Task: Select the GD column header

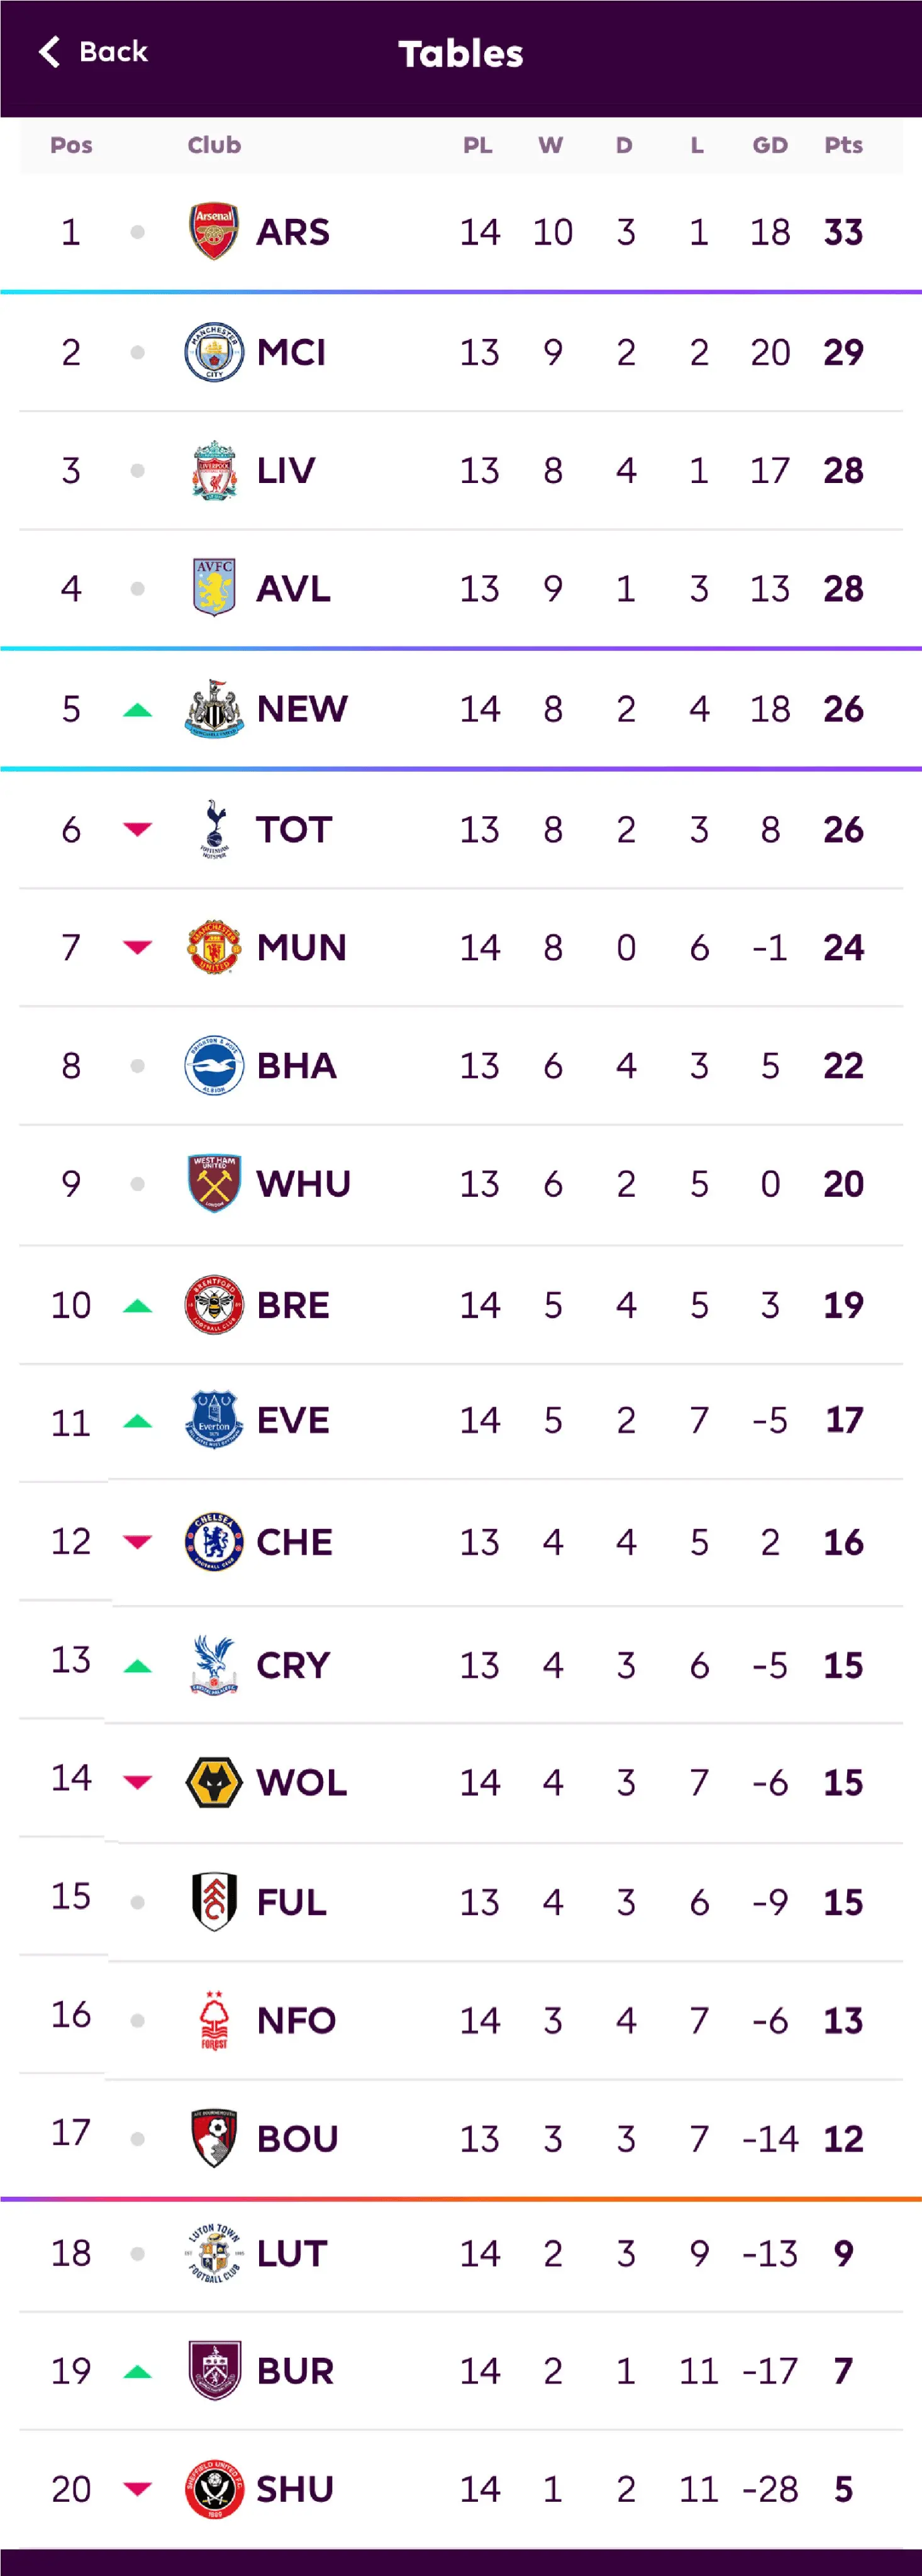Action: pos(769,145)
